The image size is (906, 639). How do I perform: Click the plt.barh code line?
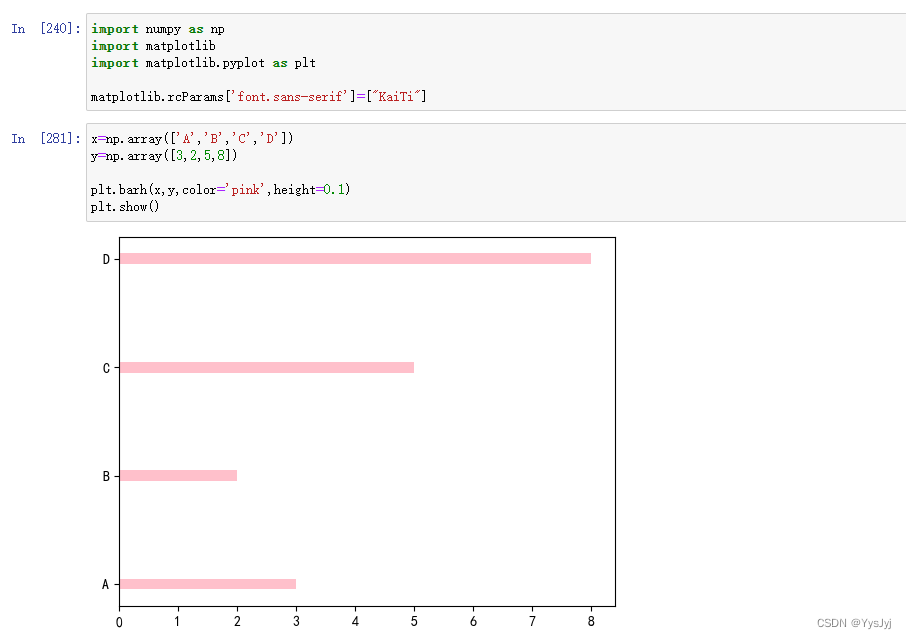221,190
